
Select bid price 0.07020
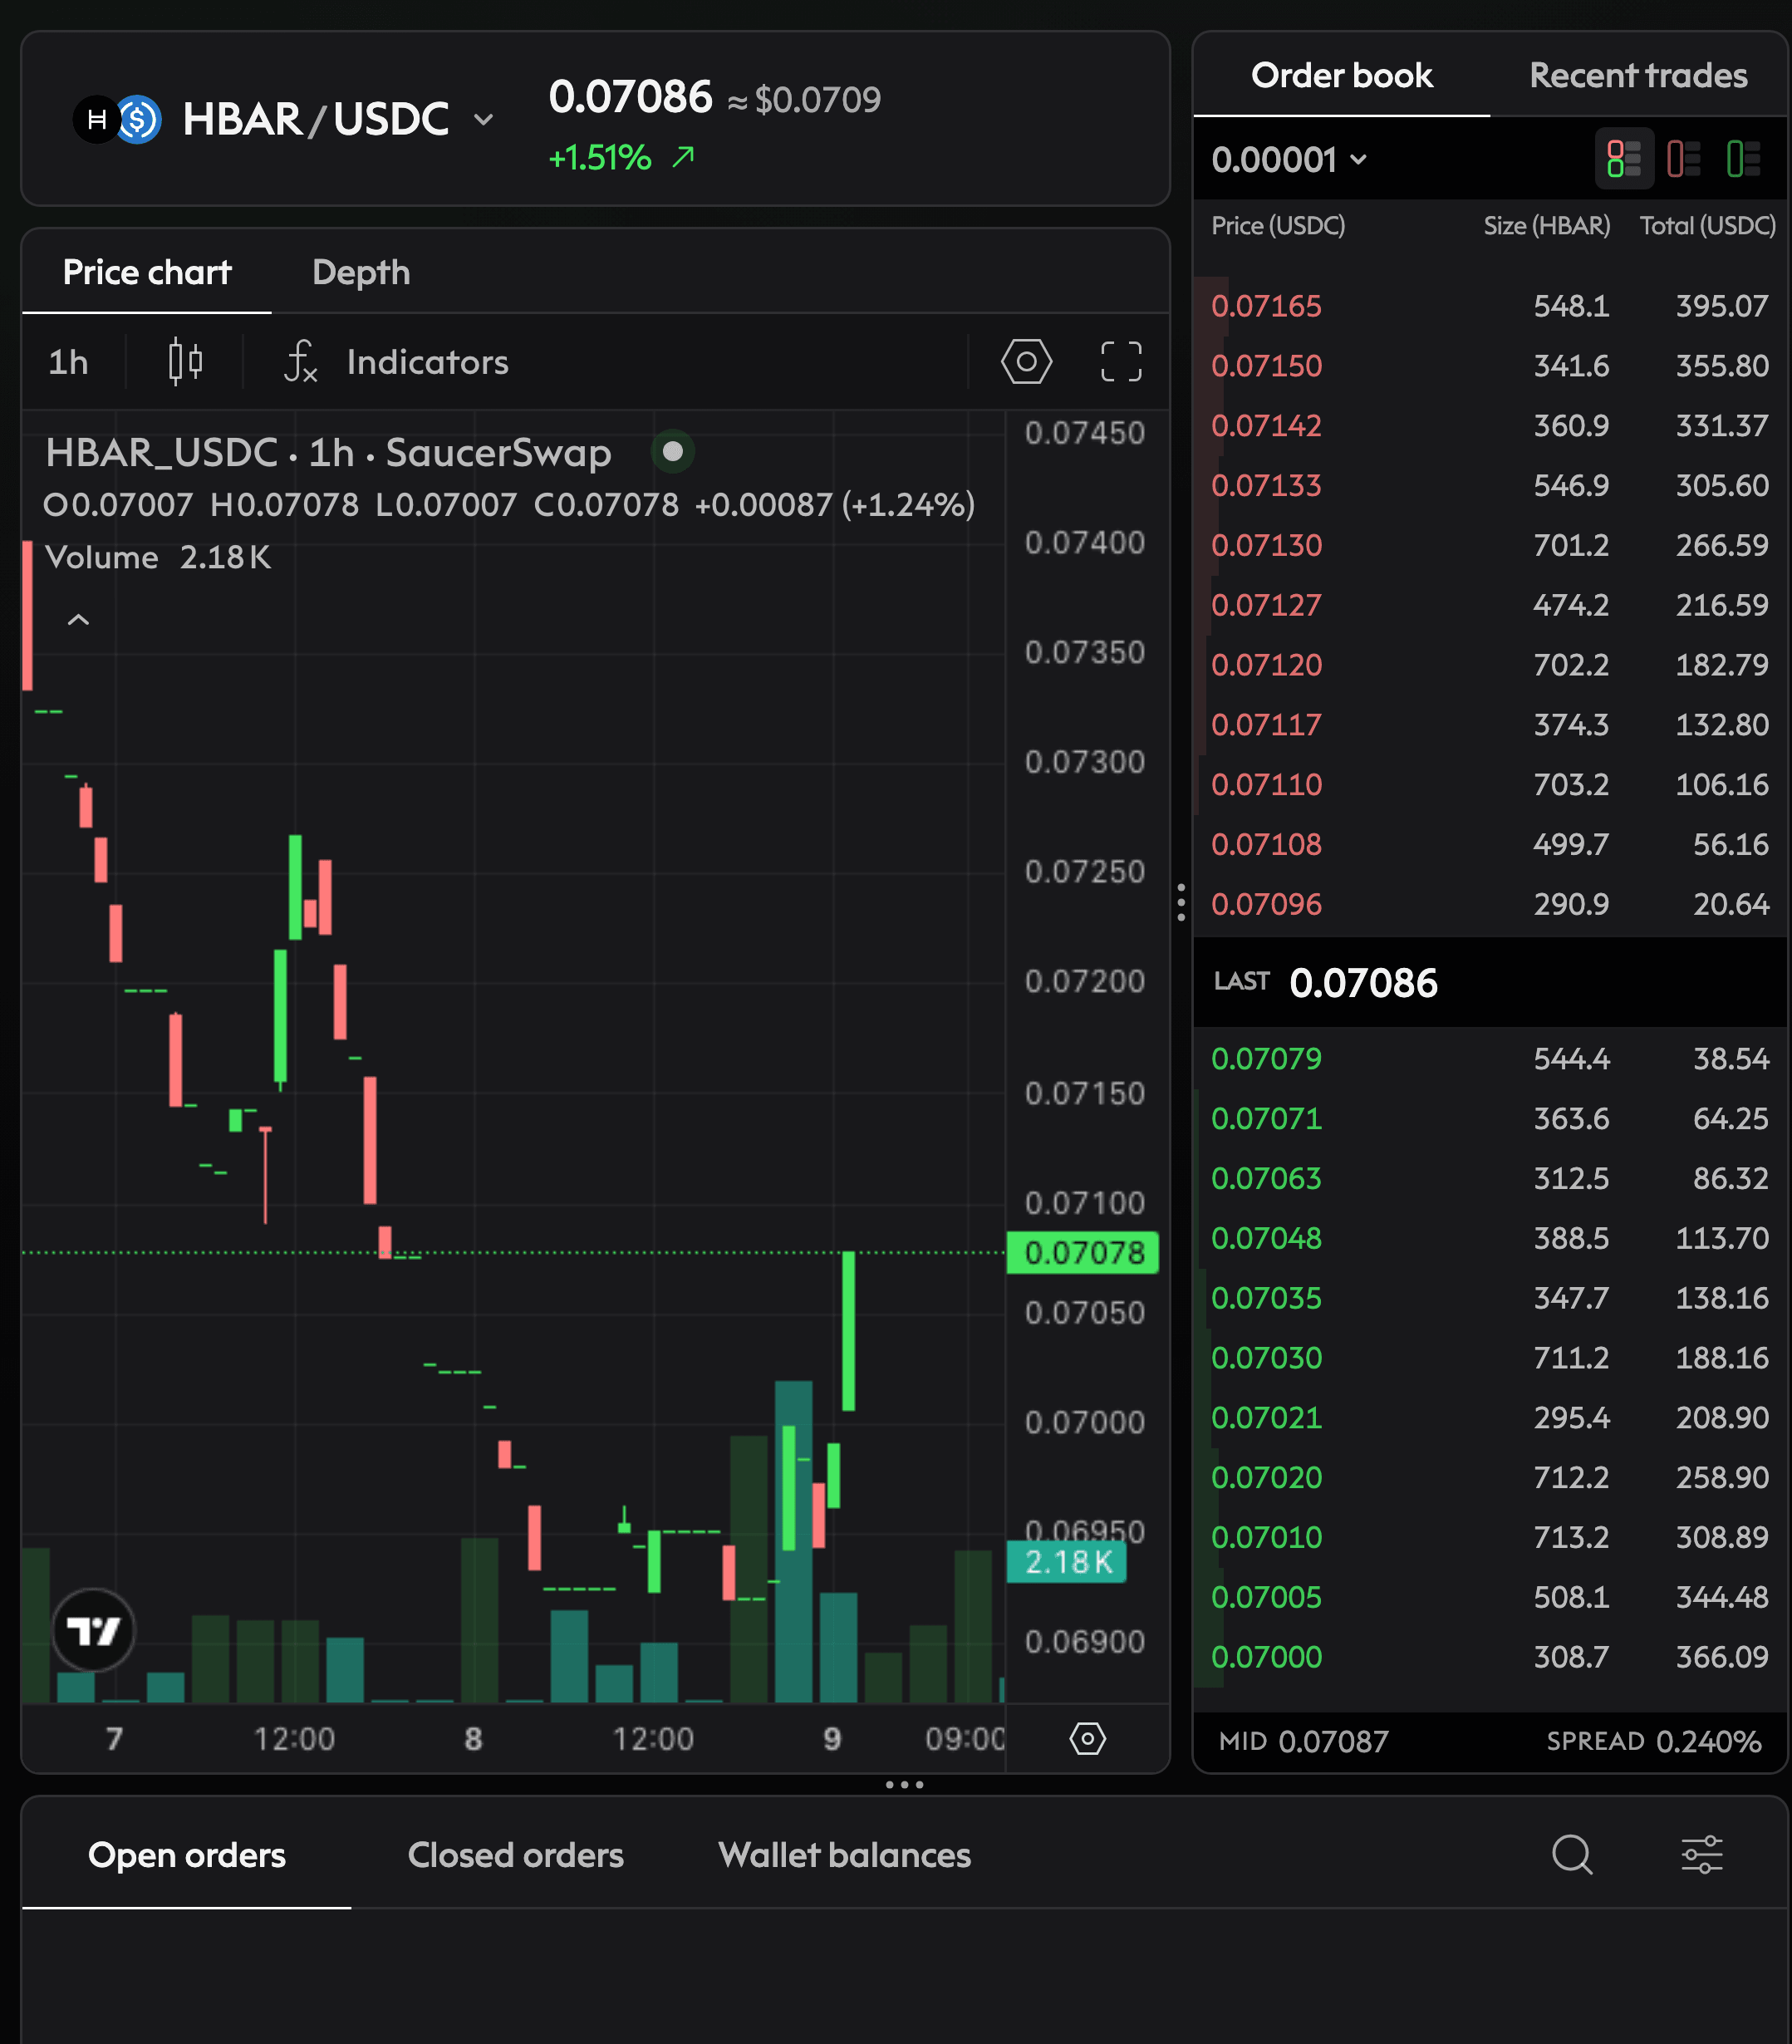click(1266, 1478)
